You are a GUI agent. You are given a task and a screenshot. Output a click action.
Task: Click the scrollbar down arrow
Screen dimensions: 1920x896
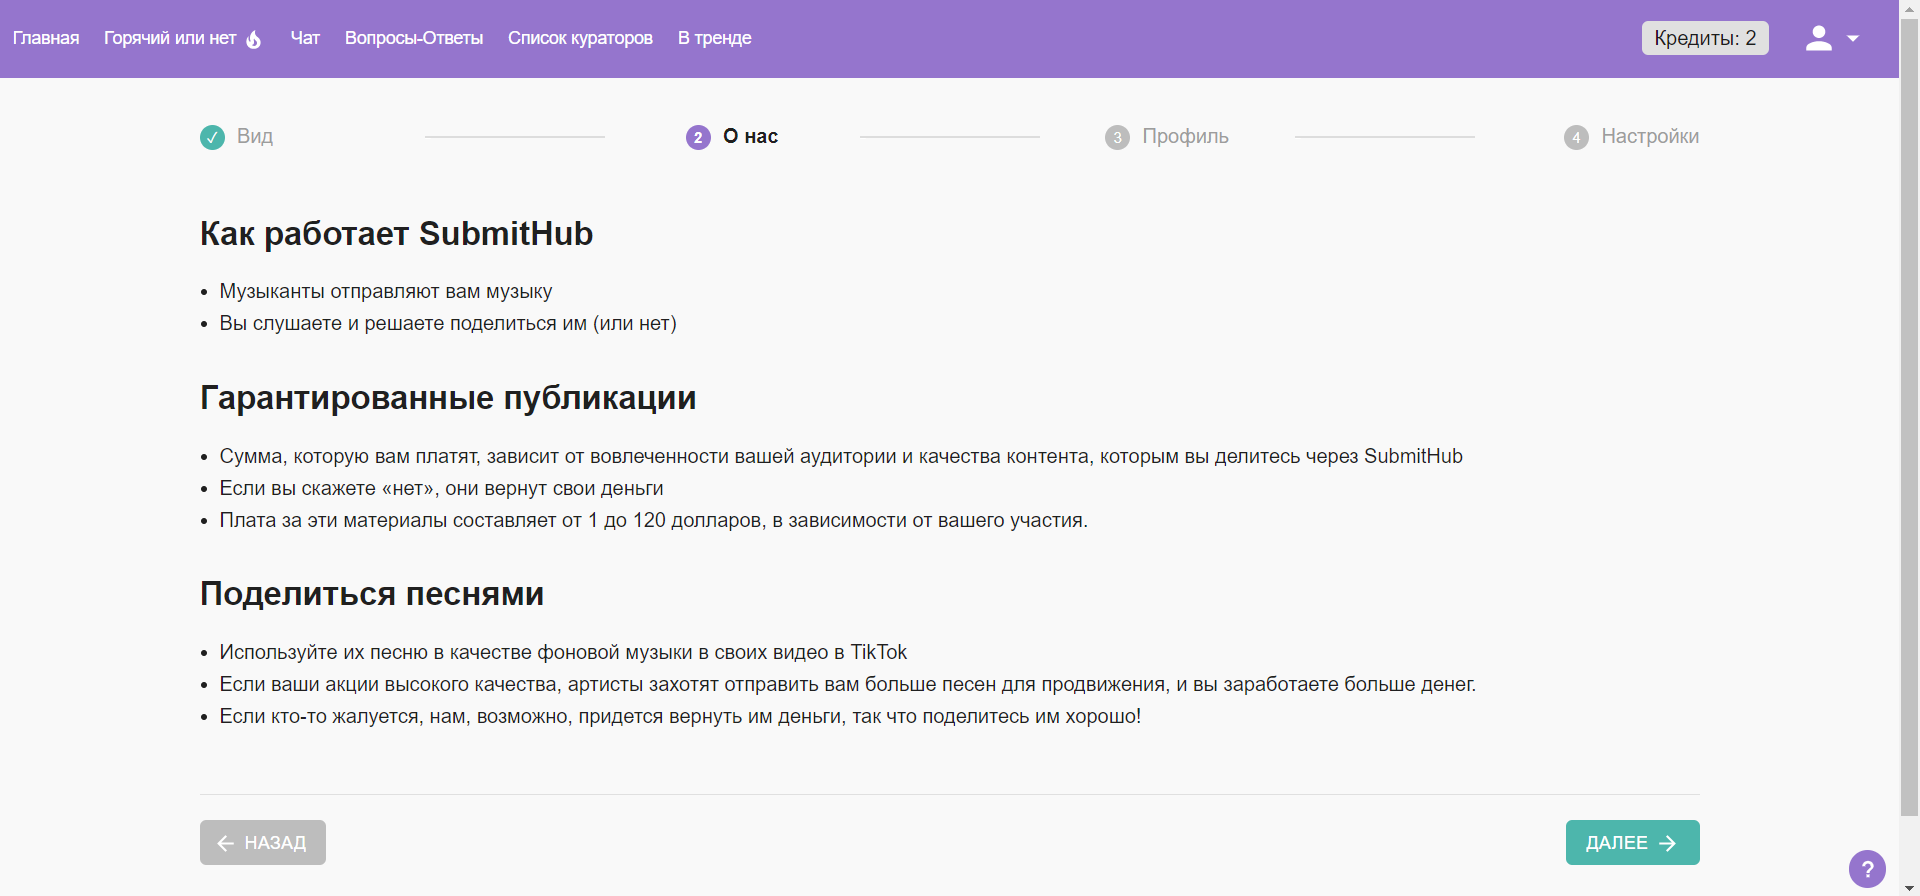1910,888
